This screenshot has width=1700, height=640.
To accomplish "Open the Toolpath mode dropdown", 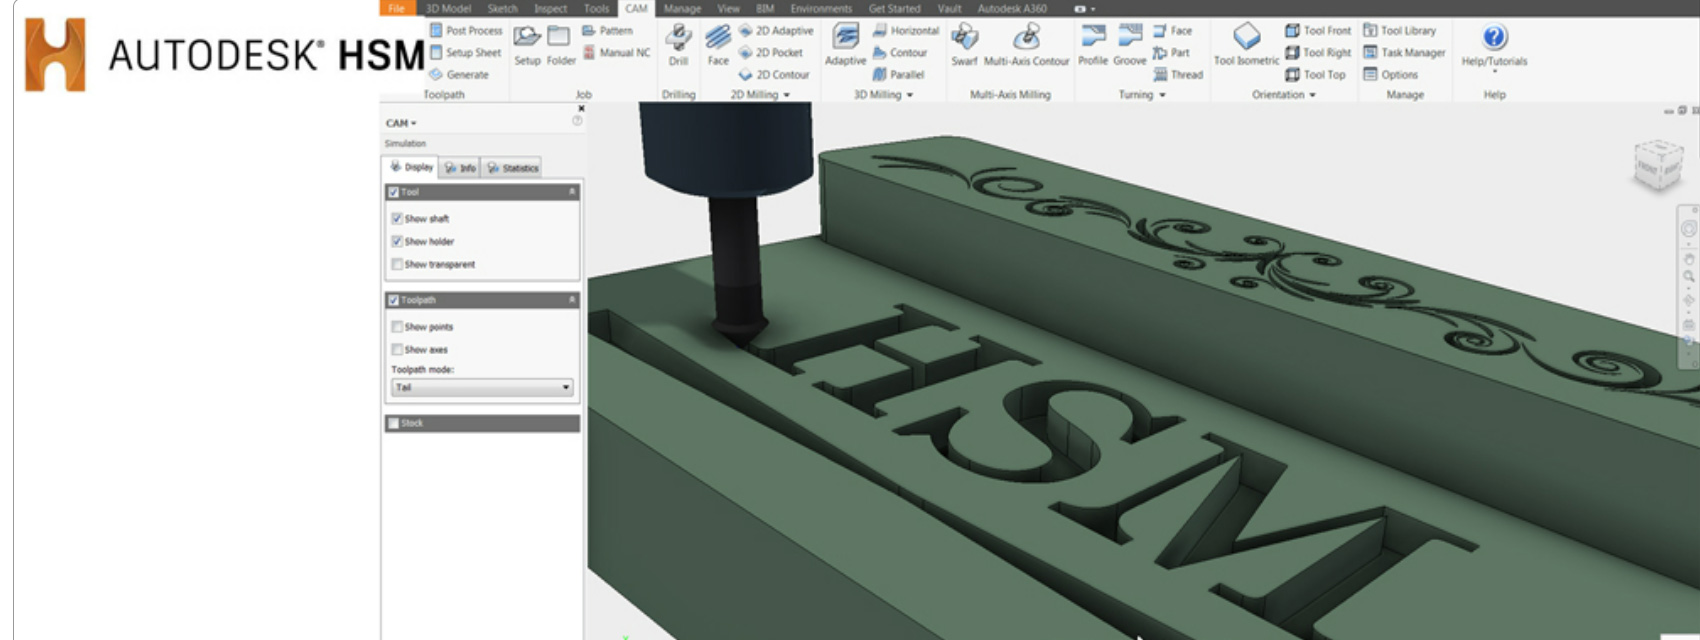I will point(482,387).
